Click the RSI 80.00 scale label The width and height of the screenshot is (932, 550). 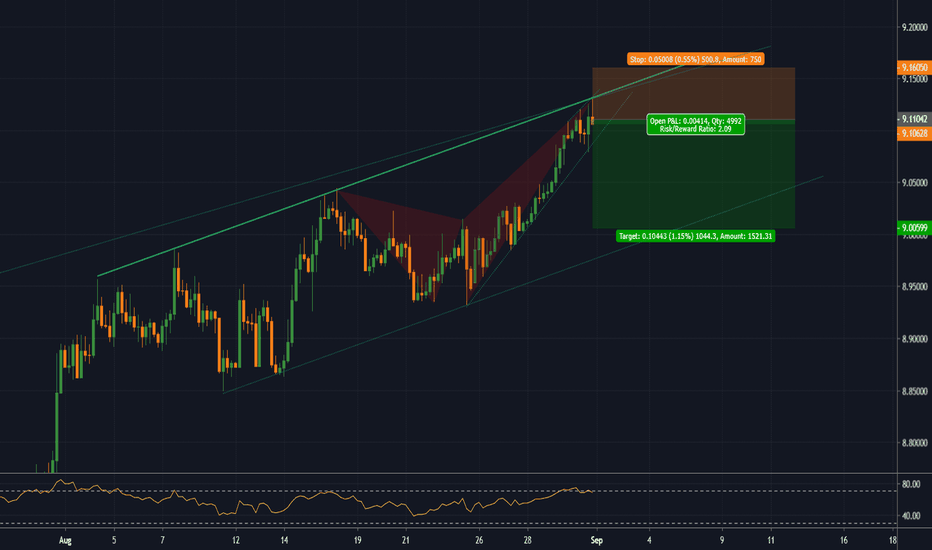911,485
